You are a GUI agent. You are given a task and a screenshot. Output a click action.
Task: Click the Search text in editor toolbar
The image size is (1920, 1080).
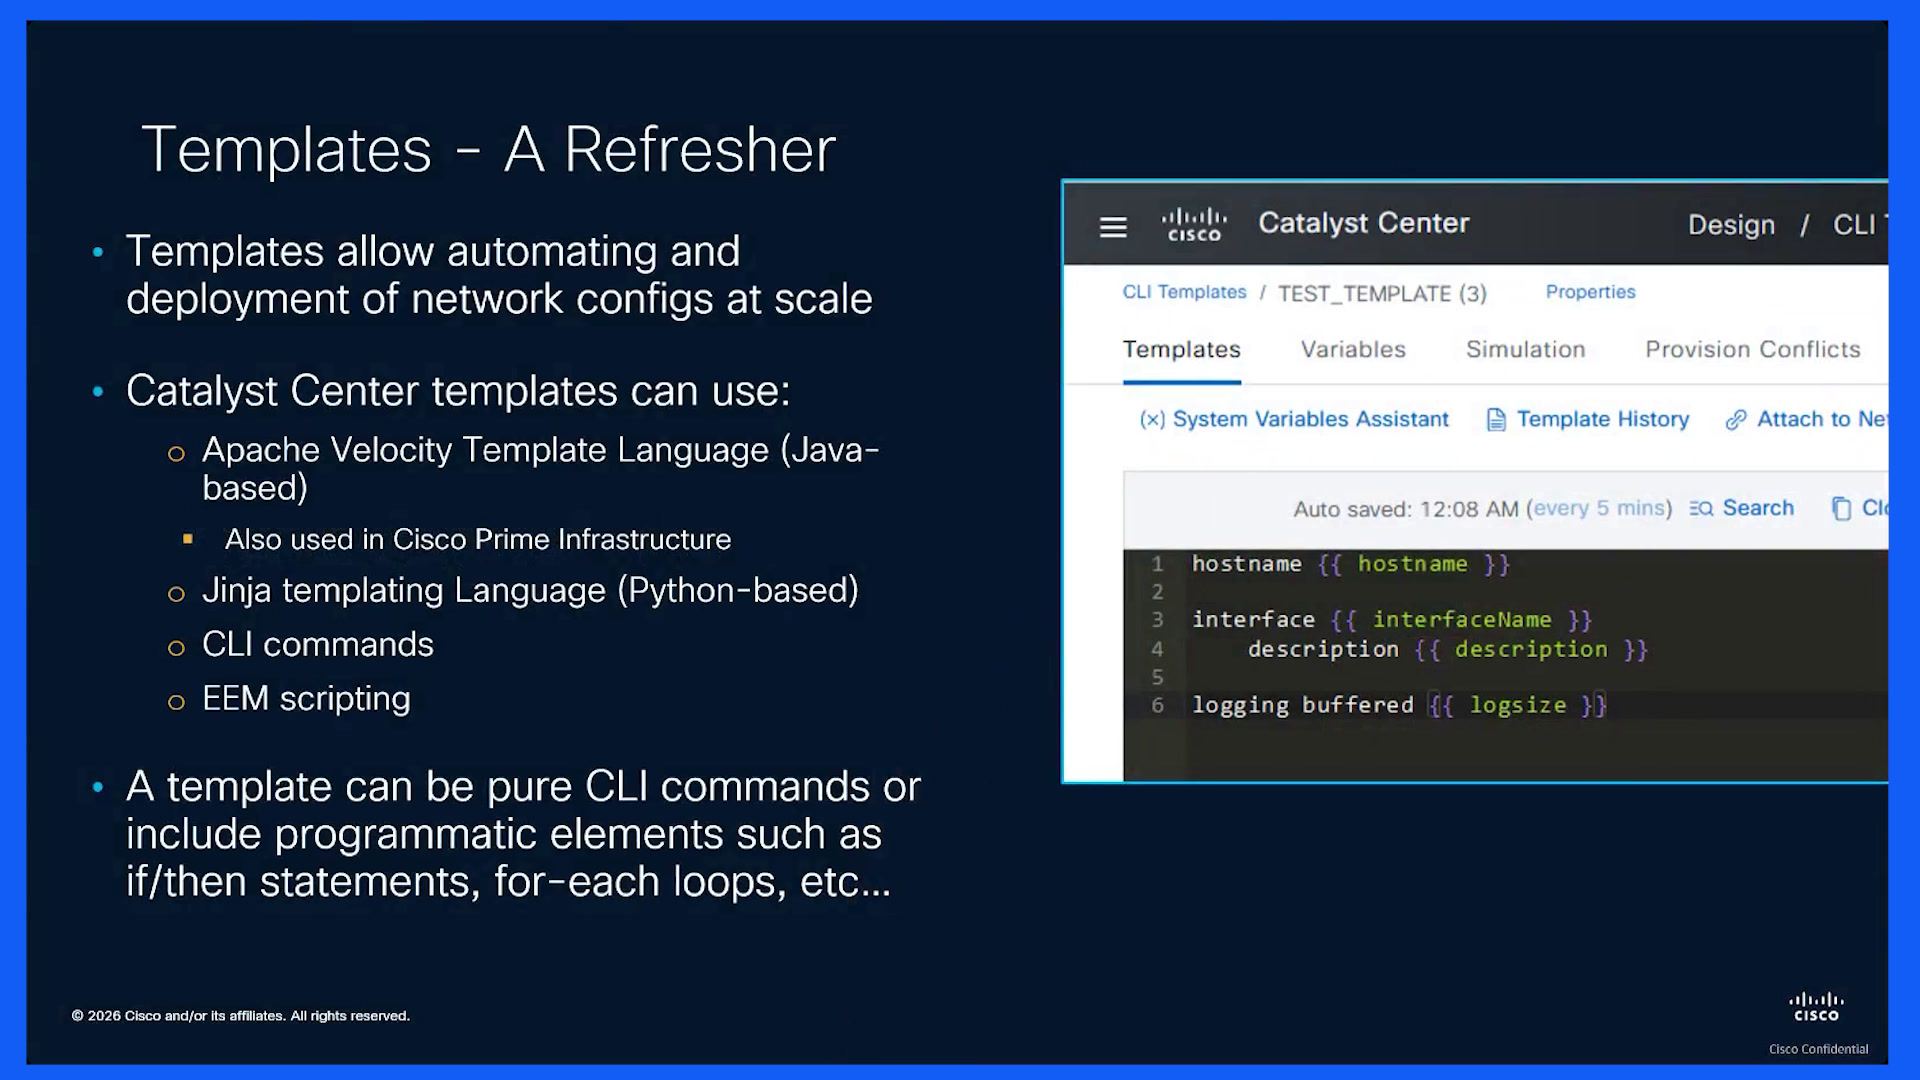pyautogui.click(x=1758, y=508)
